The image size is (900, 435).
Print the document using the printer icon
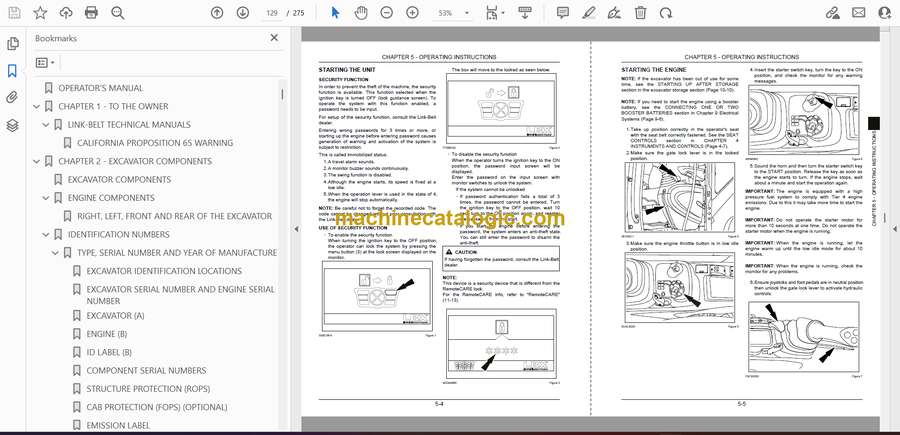coord(91,13)
